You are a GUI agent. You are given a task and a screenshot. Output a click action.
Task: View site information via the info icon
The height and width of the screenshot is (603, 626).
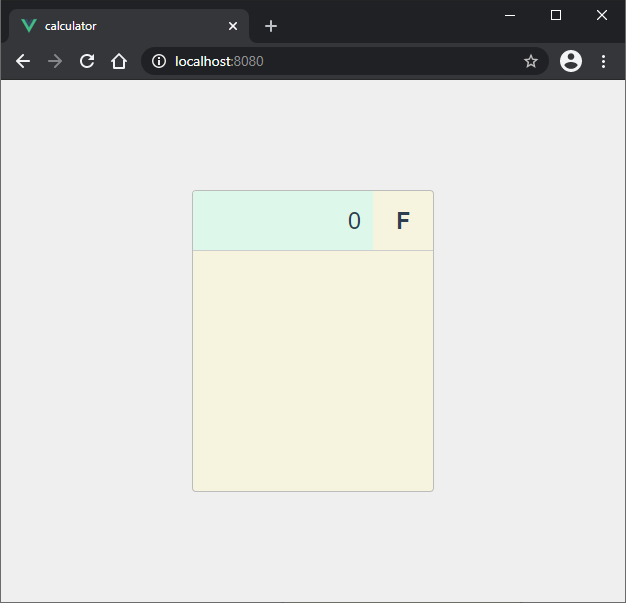click(x=159, y=61)
